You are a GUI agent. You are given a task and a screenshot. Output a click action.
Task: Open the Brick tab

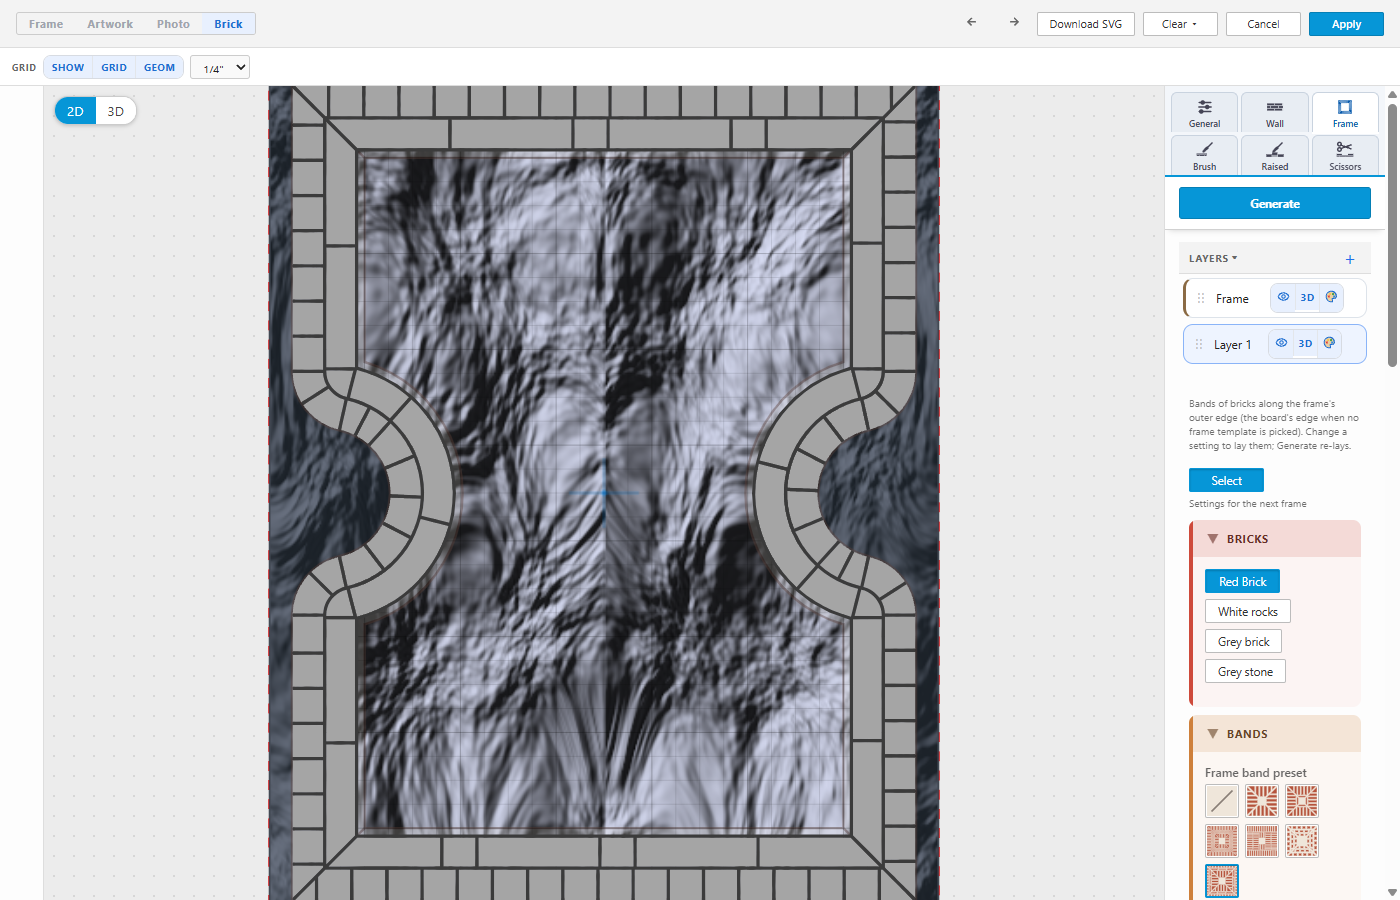click(228, 24)
